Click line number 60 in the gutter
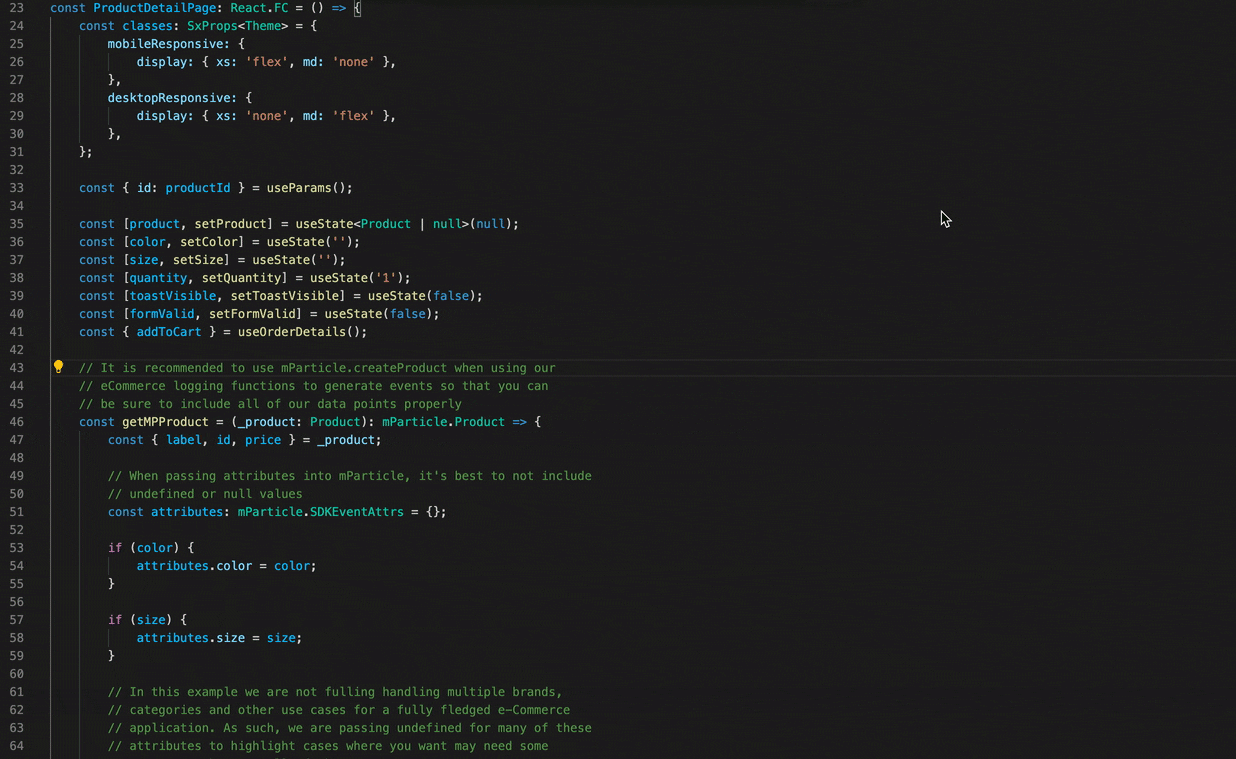This screenshot has height=759, width=1236. (16, 674)
